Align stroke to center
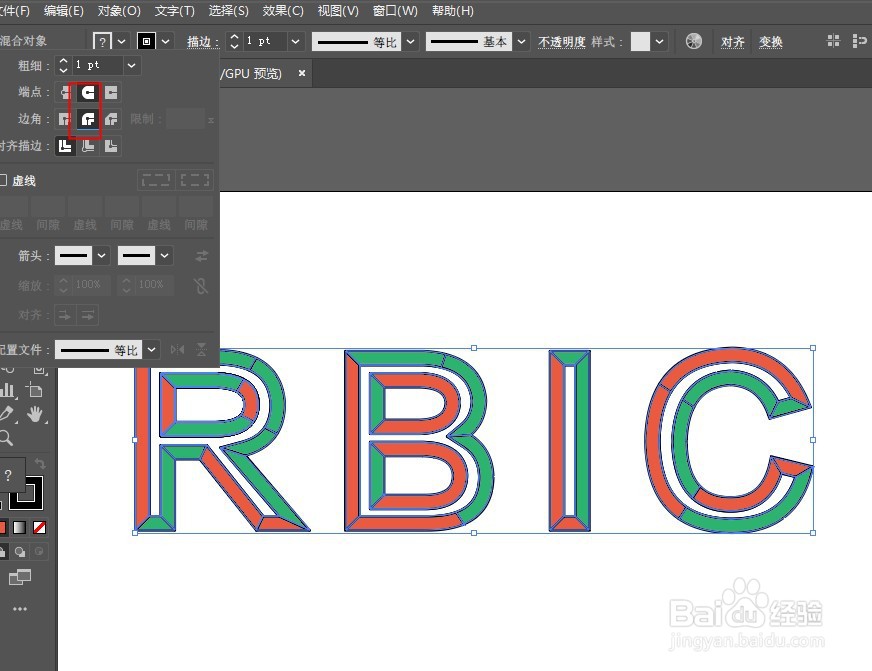 coord(65,146)
